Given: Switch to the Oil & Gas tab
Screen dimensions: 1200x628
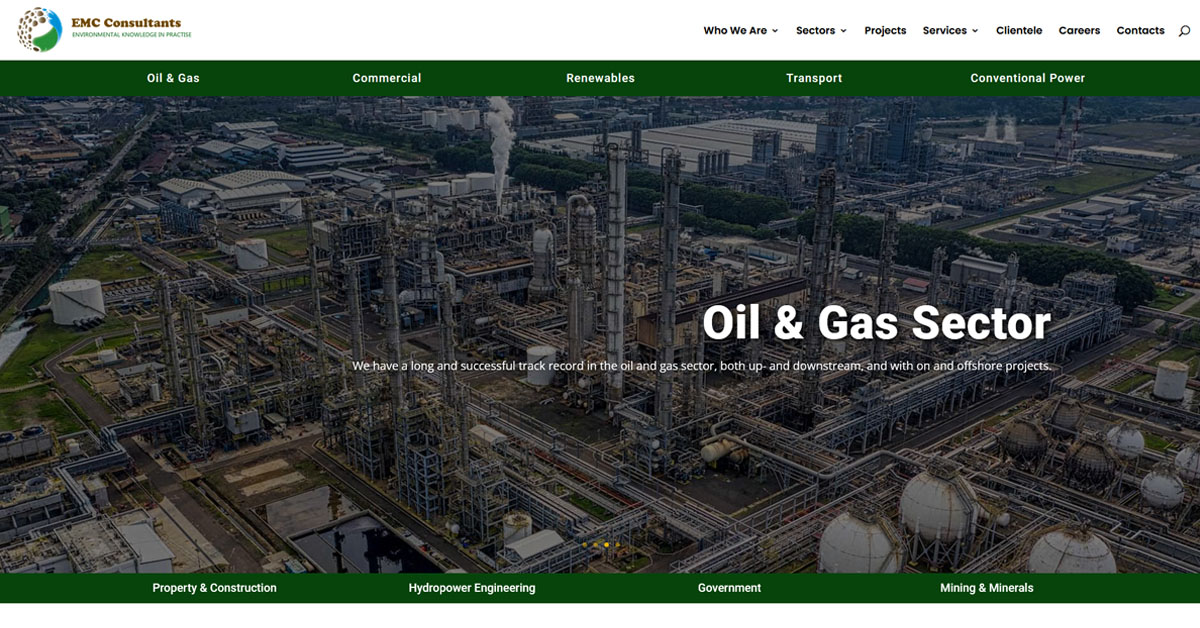Looking at the screenshot, I should click(x=173, y=78).
